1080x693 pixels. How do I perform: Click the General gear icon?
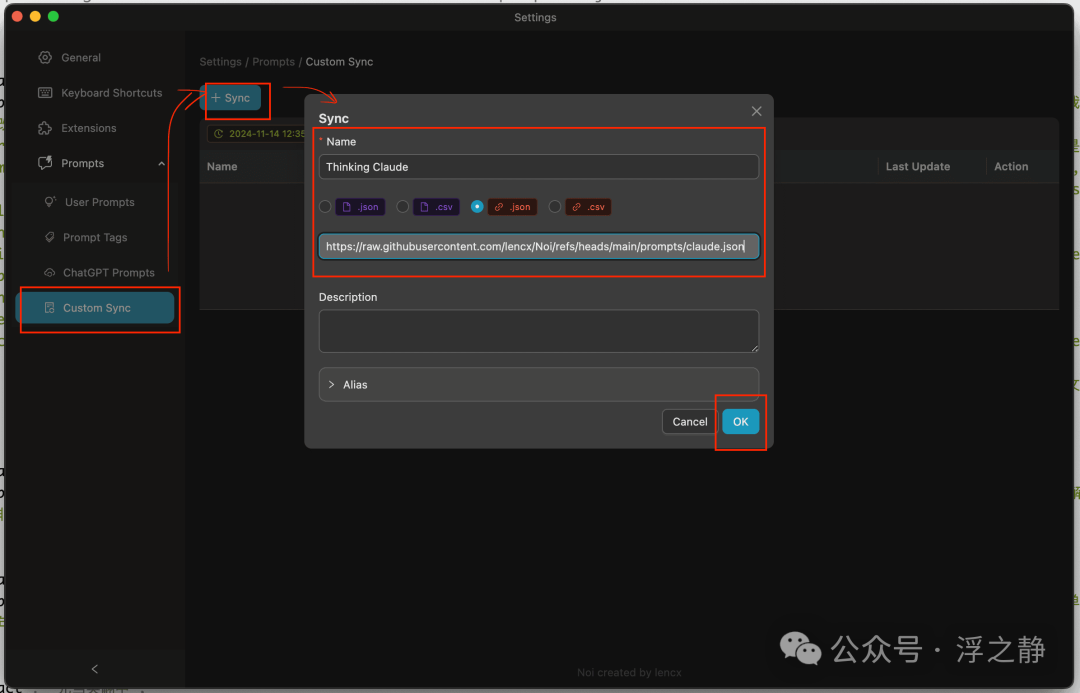[45, 57]
